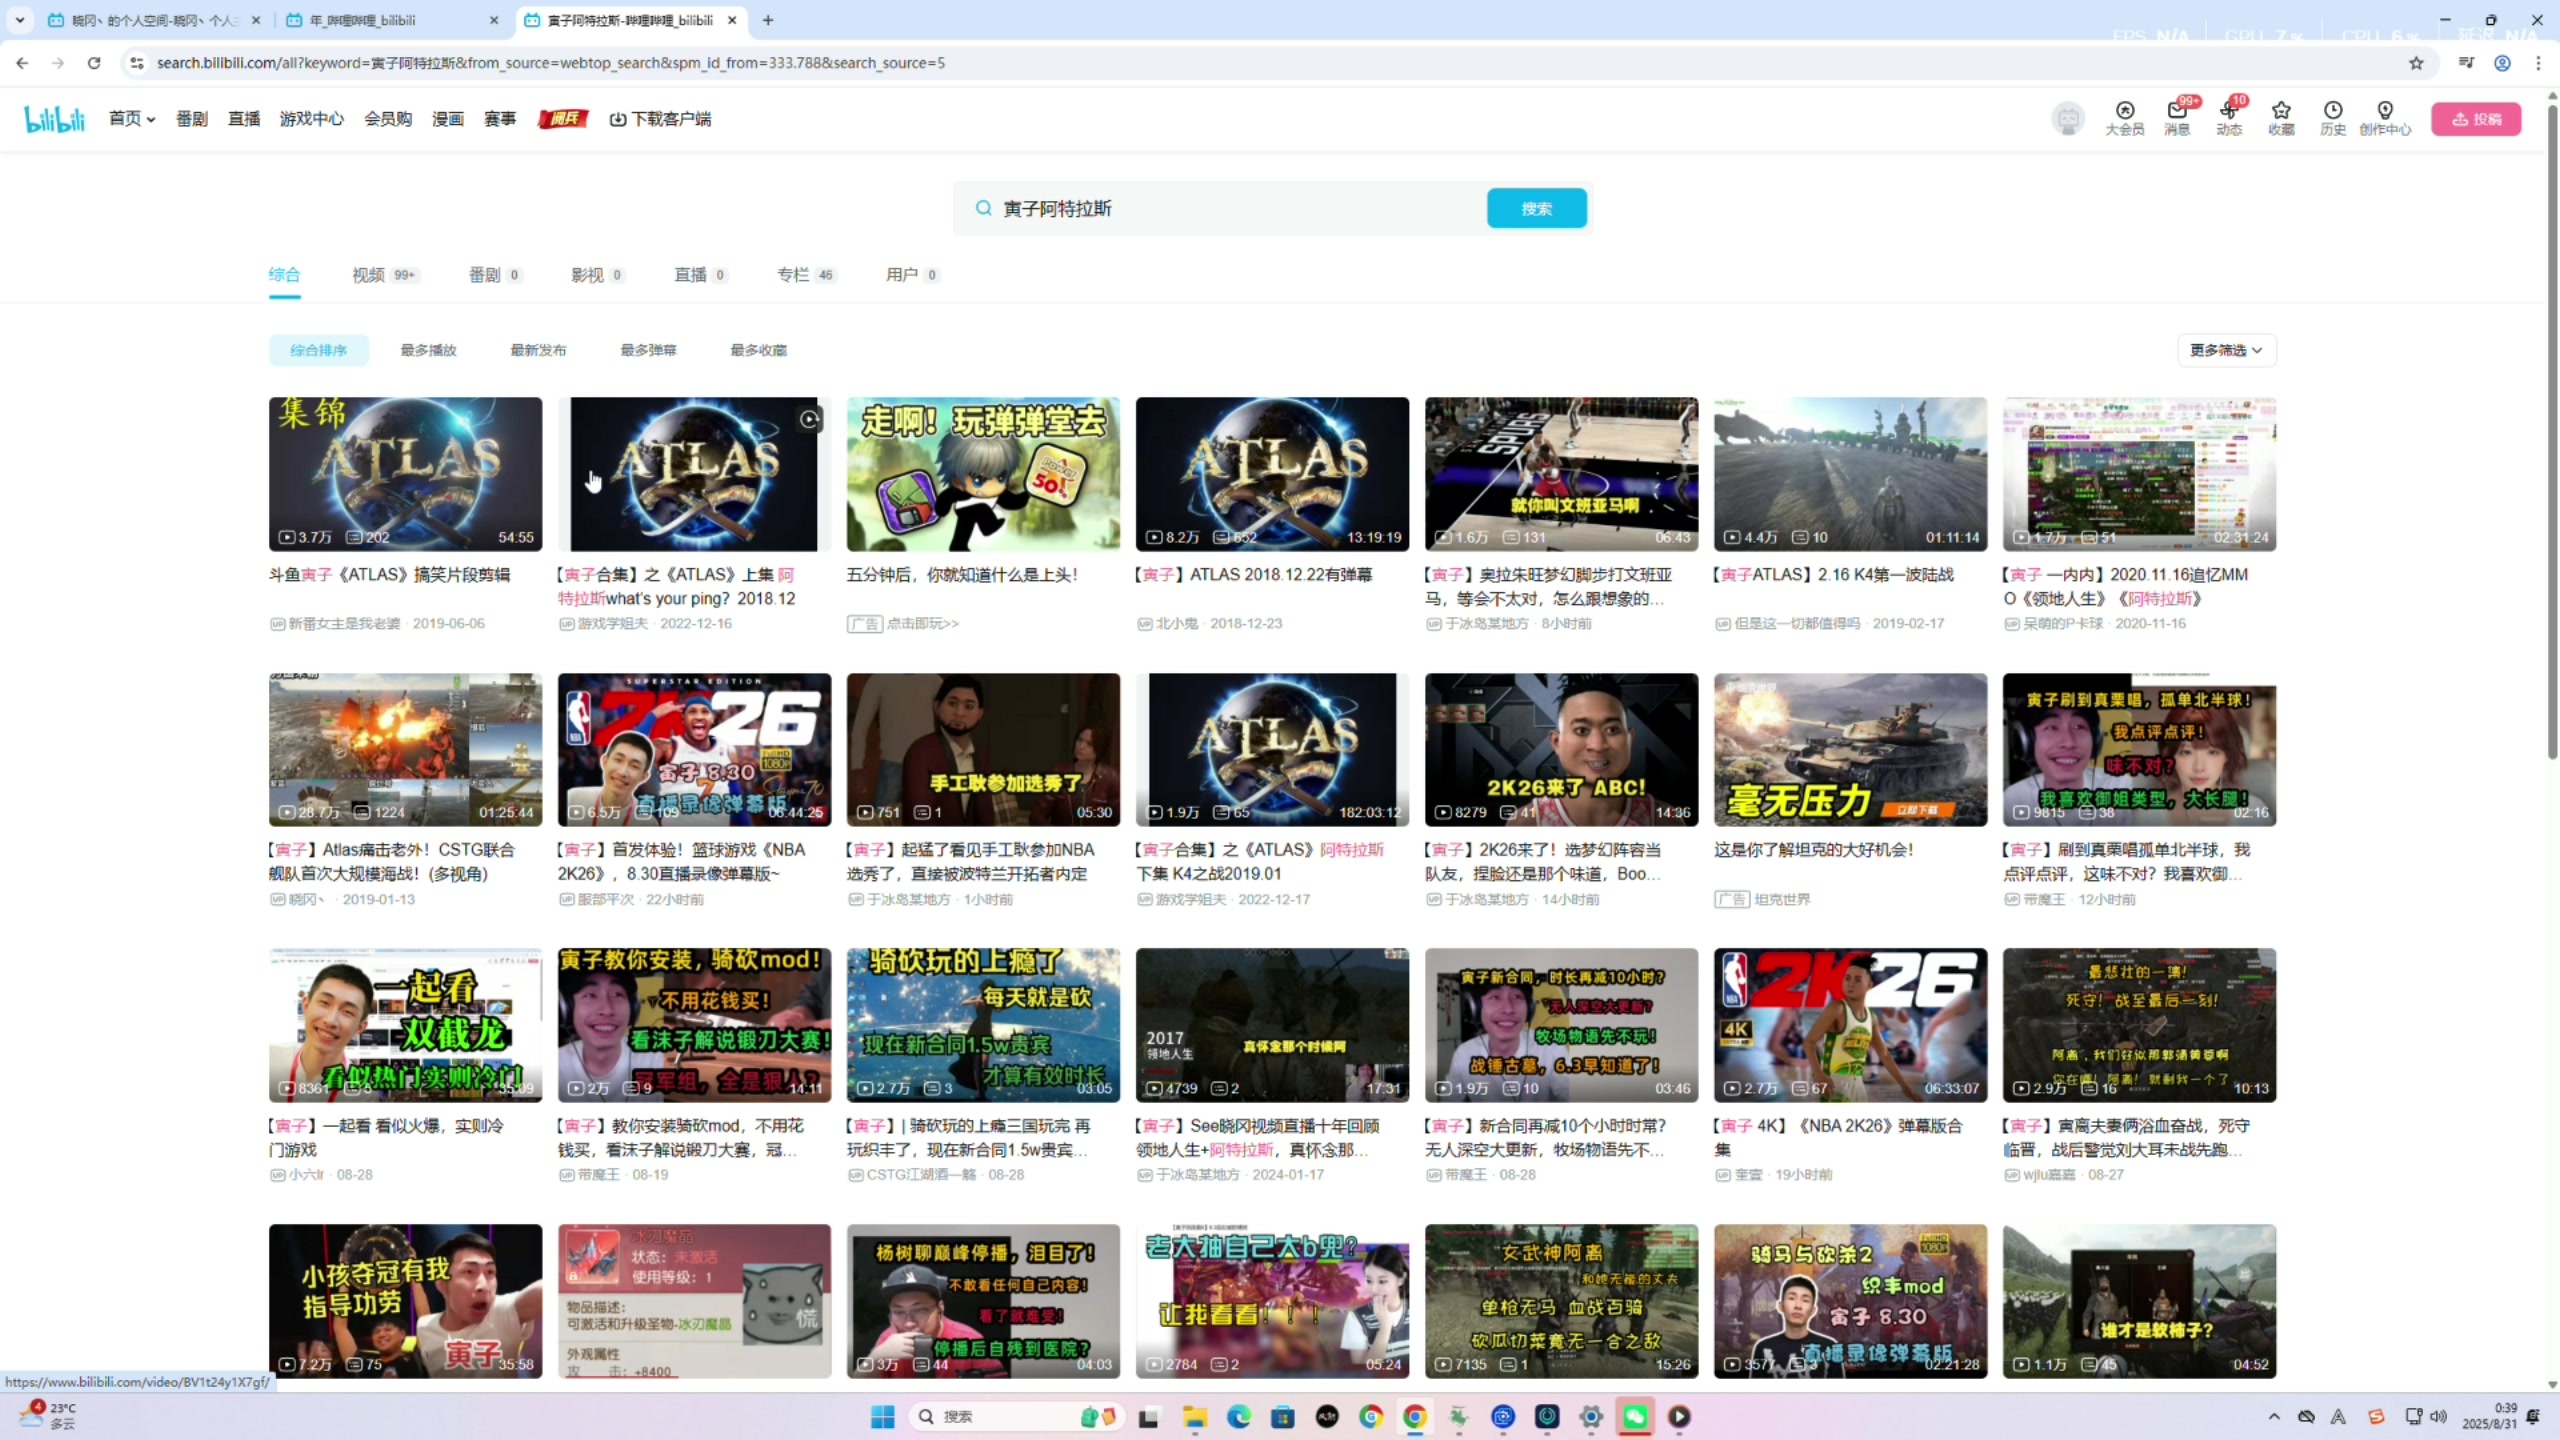Open 游戏中心 in top navigation

(311, 119)
